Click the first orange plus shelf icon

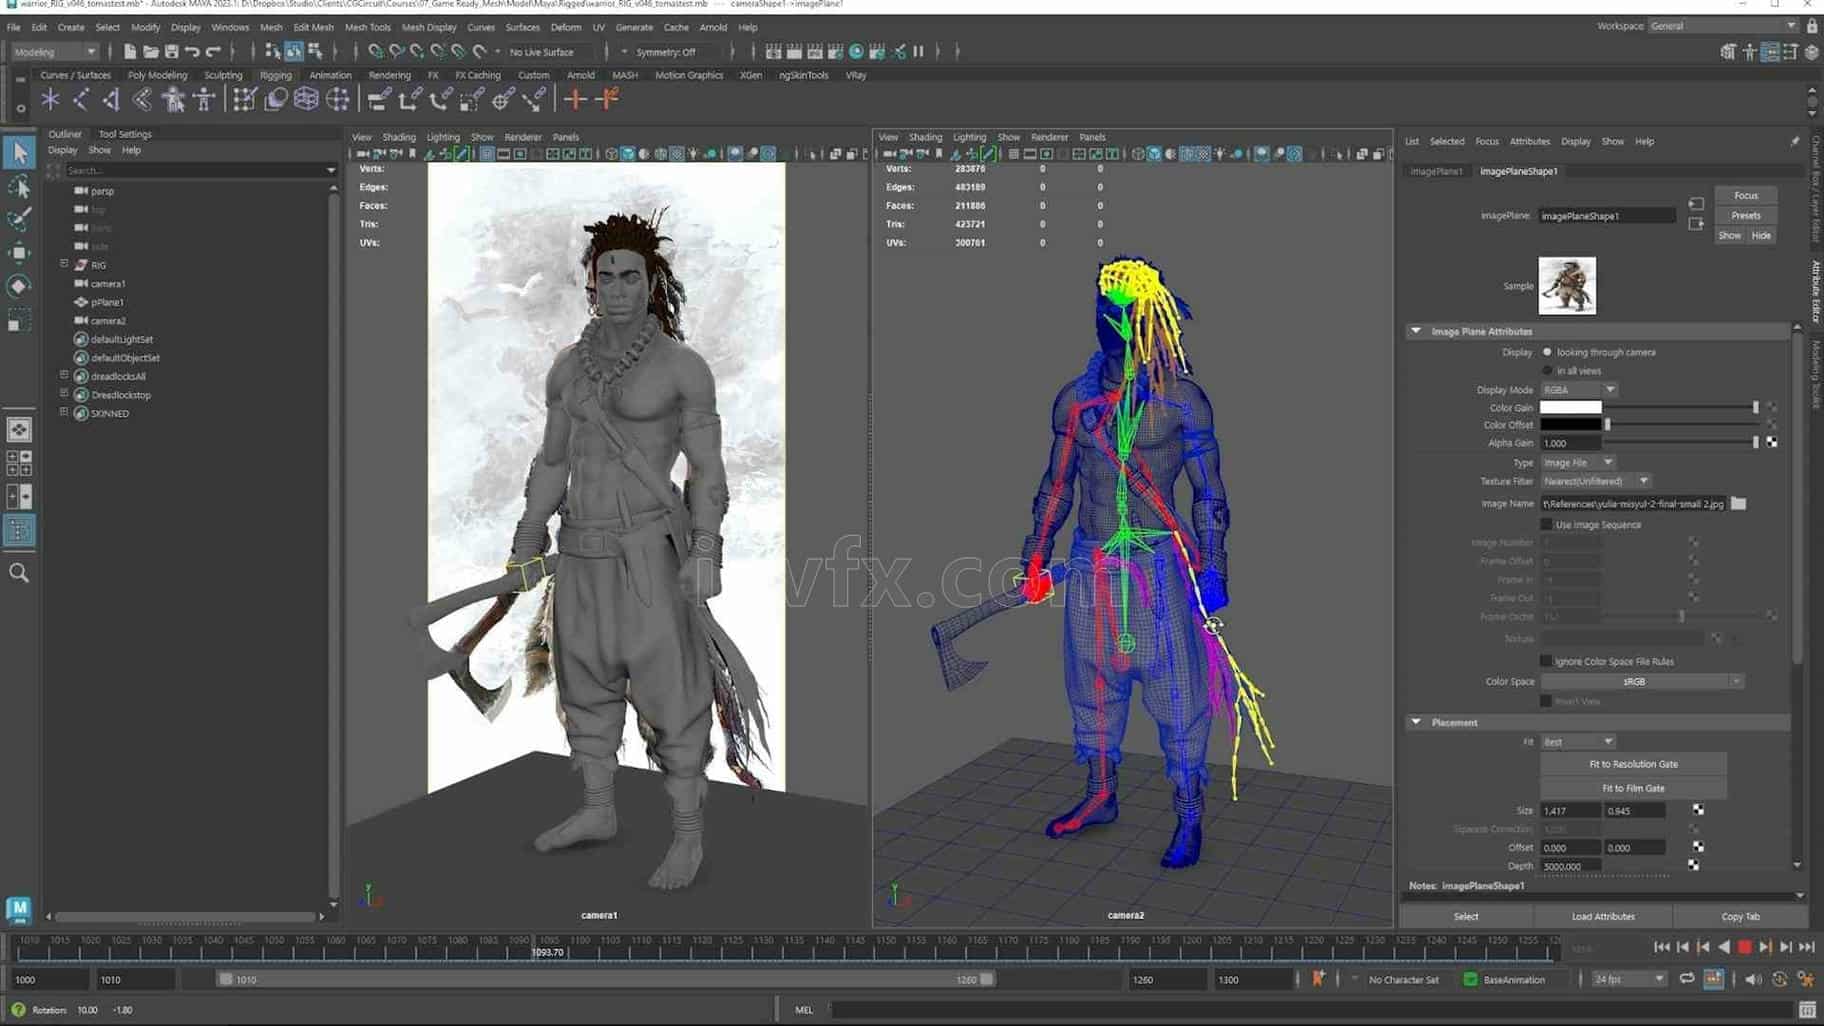click(x=575, y=99)
